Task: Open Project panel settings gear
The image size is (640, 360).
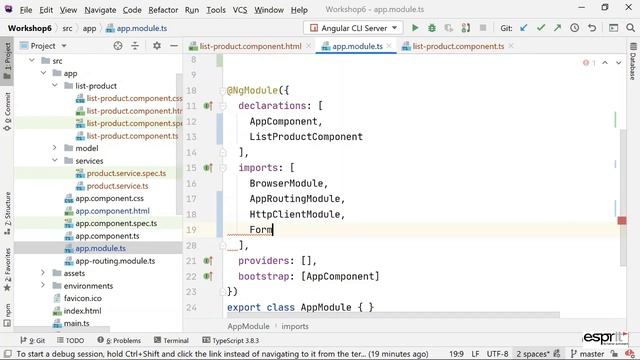Action: [x=157, y=46]
